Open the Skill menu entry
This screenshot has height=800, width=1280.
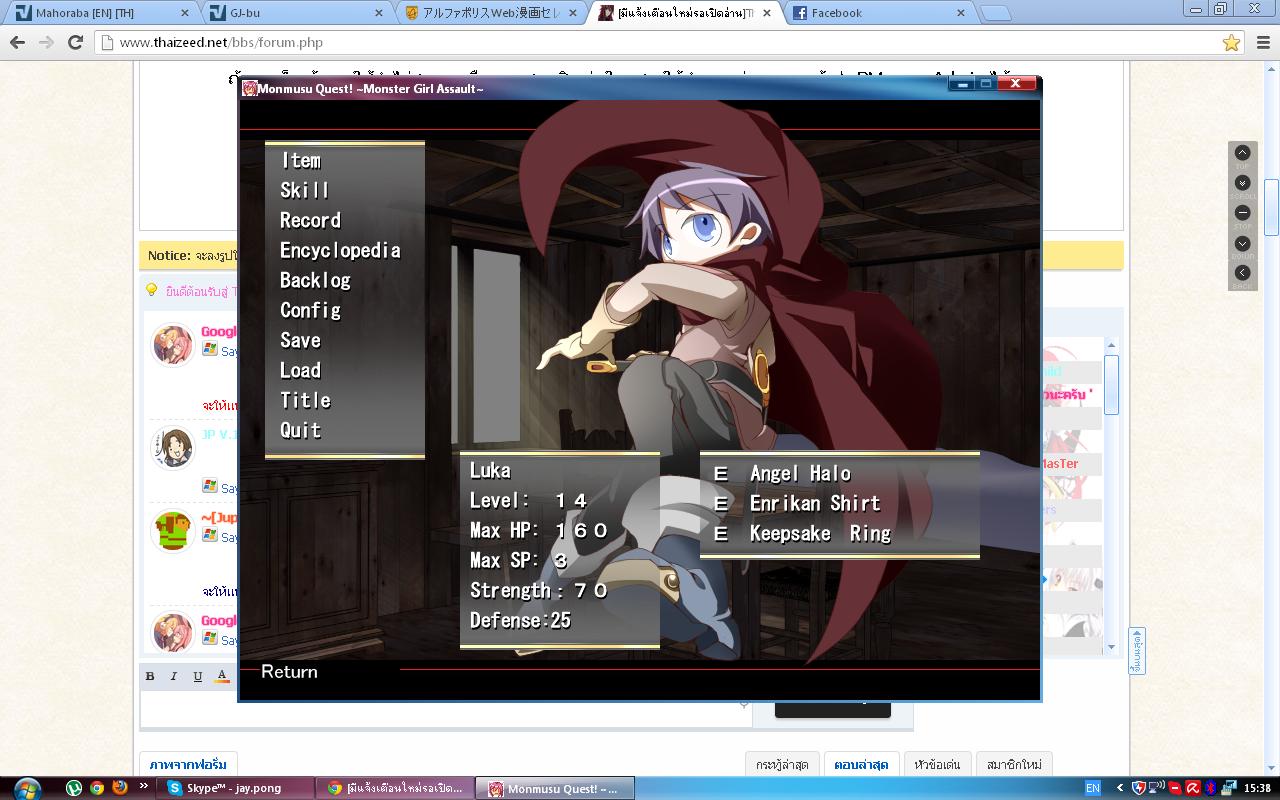click(304, 190)
